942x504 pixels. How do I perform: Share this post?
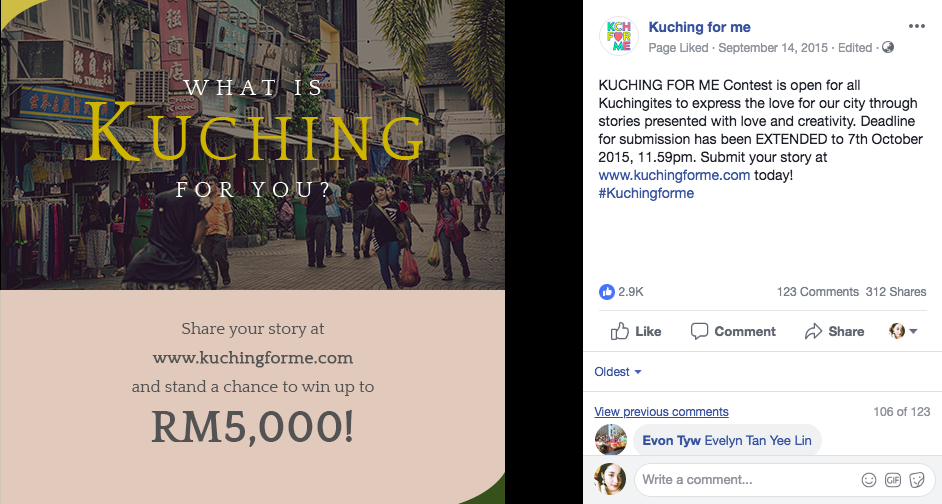834,331
